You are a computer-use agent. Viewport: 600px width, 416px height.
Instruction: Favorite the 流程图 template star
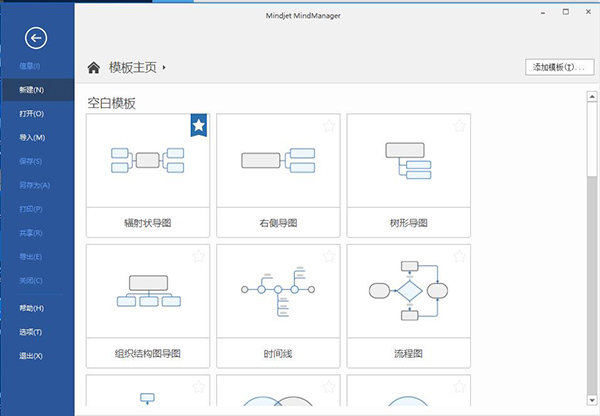coord(460,256)
